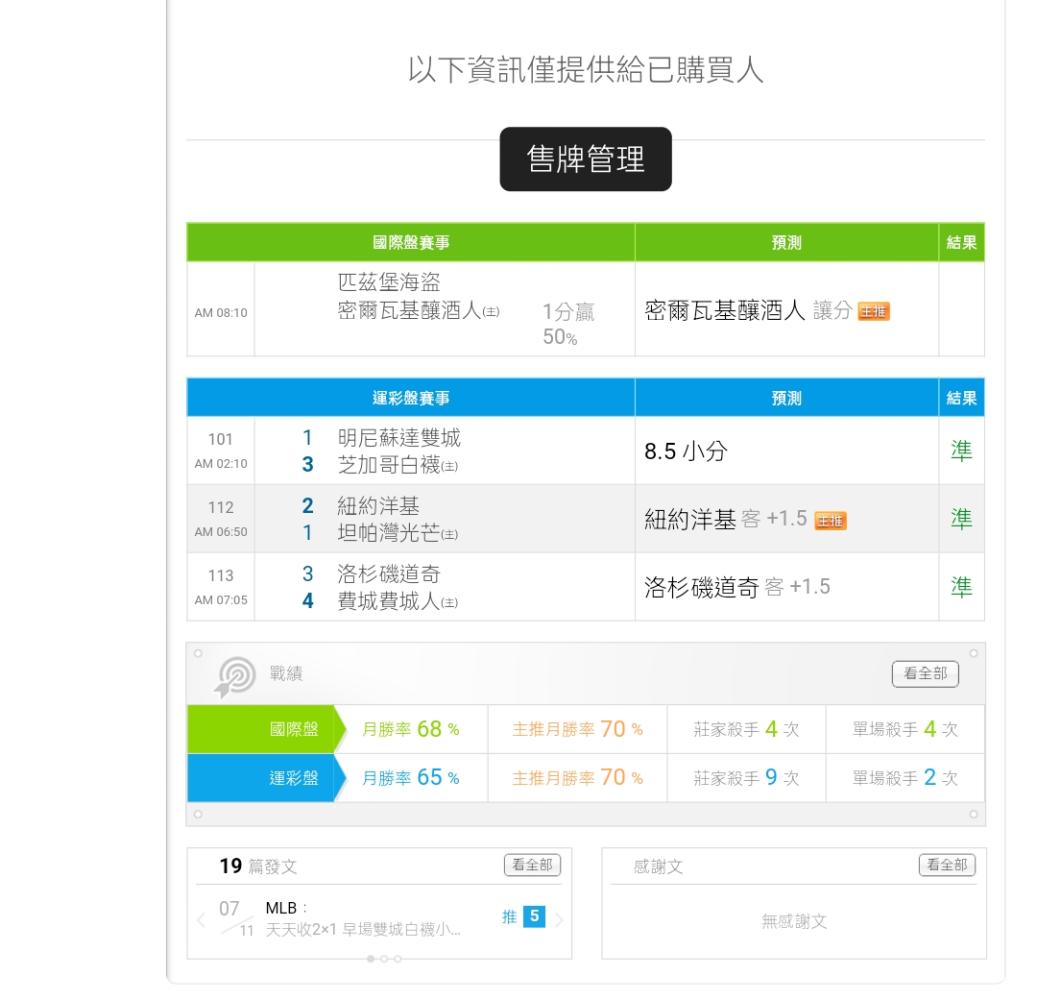Click the 洛杉磯道奇 客 +1.5 prediction
1037x1000 pixels.
(737, 587)
